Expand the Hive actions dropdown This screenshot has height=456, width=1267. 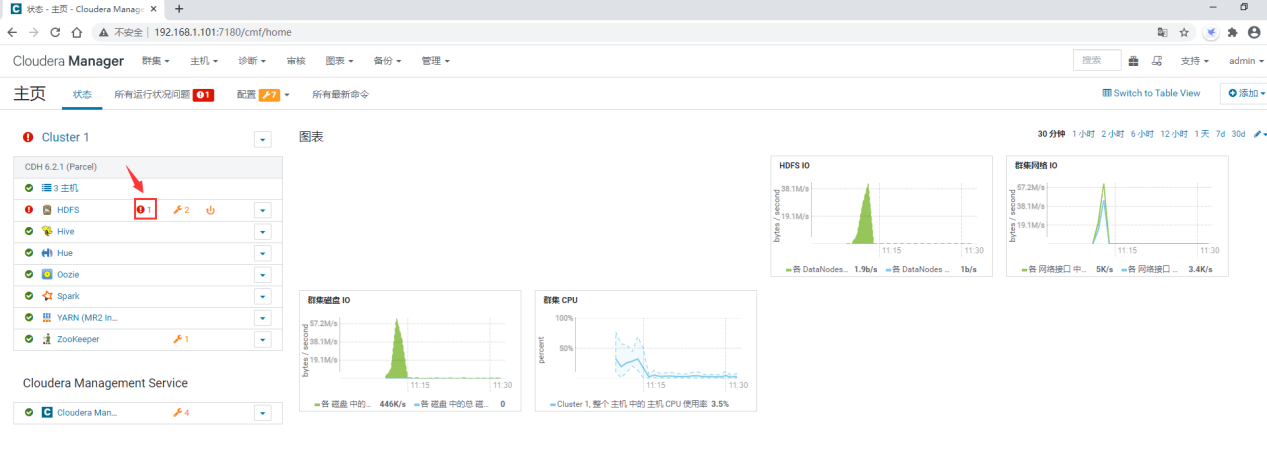[x=263, y=232]
